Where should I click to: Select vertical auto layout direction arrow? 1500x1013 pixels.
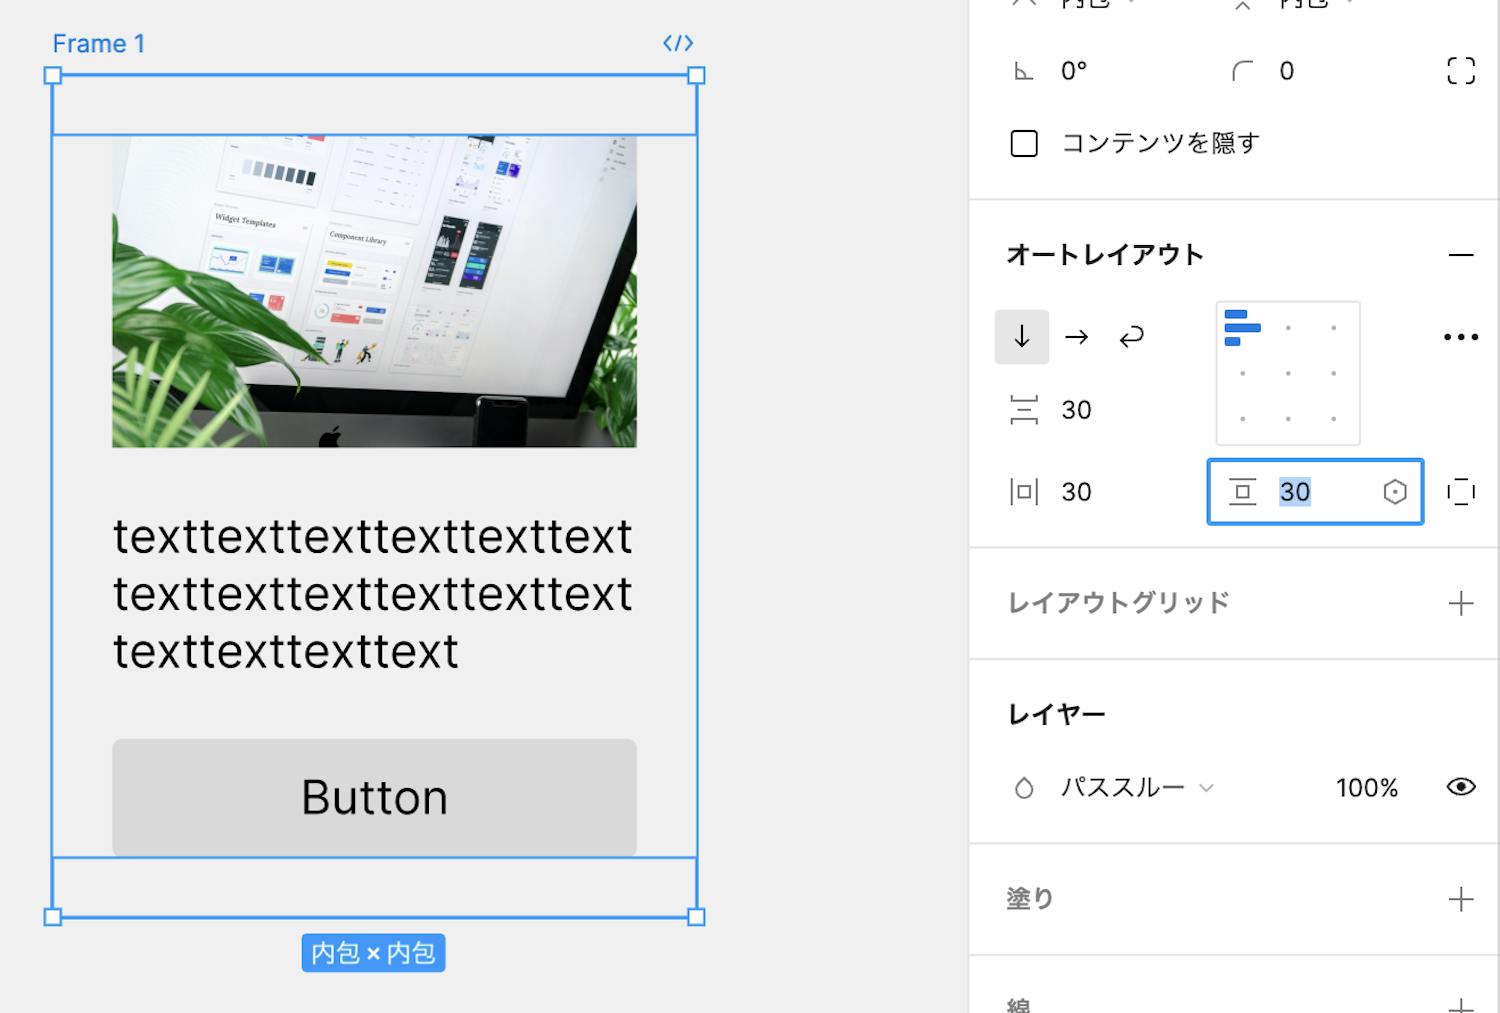pos(1021,337)
